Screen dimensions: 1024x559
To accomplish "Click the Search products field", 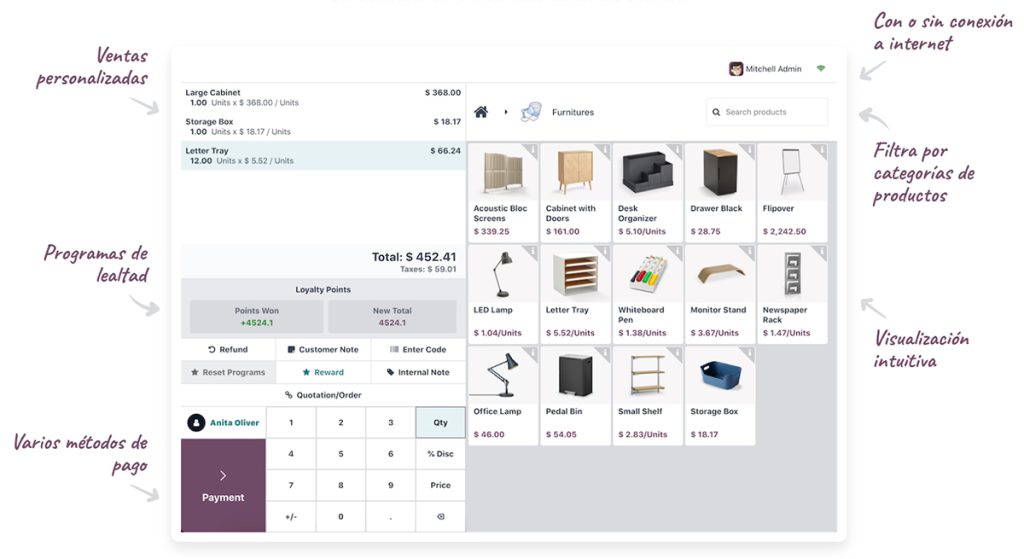I will [767, 112].
